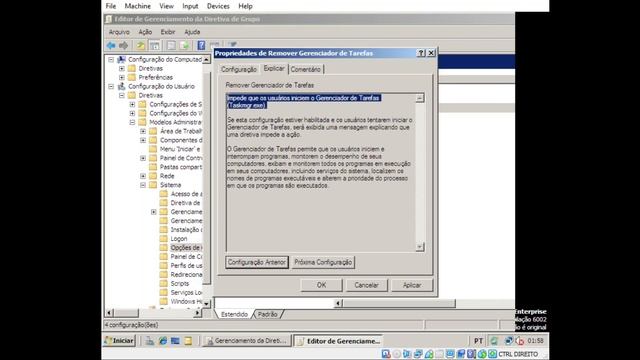Click the Filter funnel toolbar icon
Viewport: 640px width, 360px height.
233,44
